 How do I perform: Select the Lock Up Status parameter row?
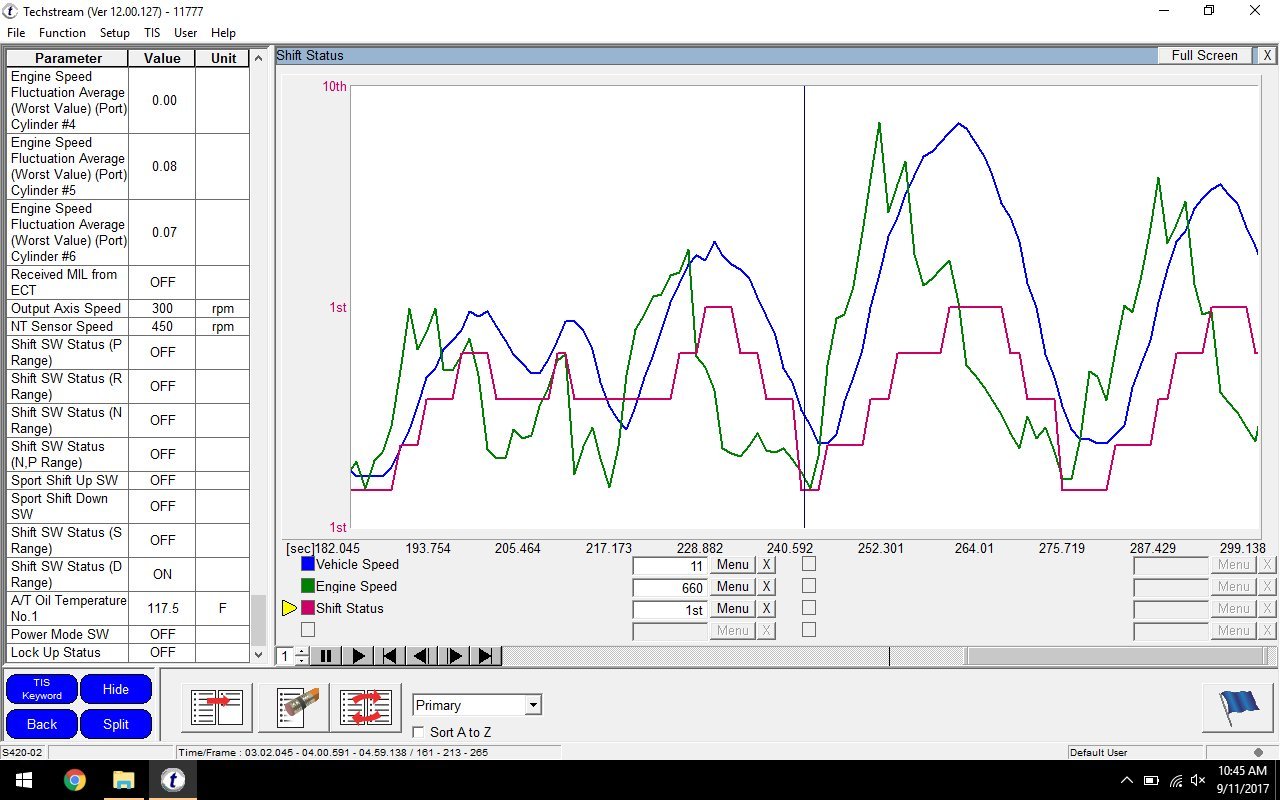click(128, 652)
